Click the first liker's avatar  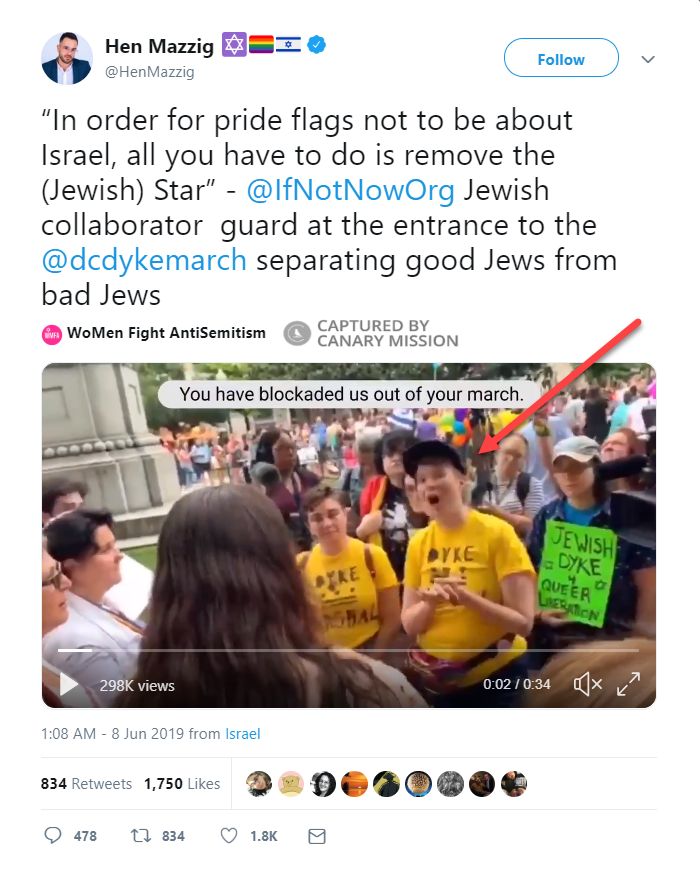[258, 783]
